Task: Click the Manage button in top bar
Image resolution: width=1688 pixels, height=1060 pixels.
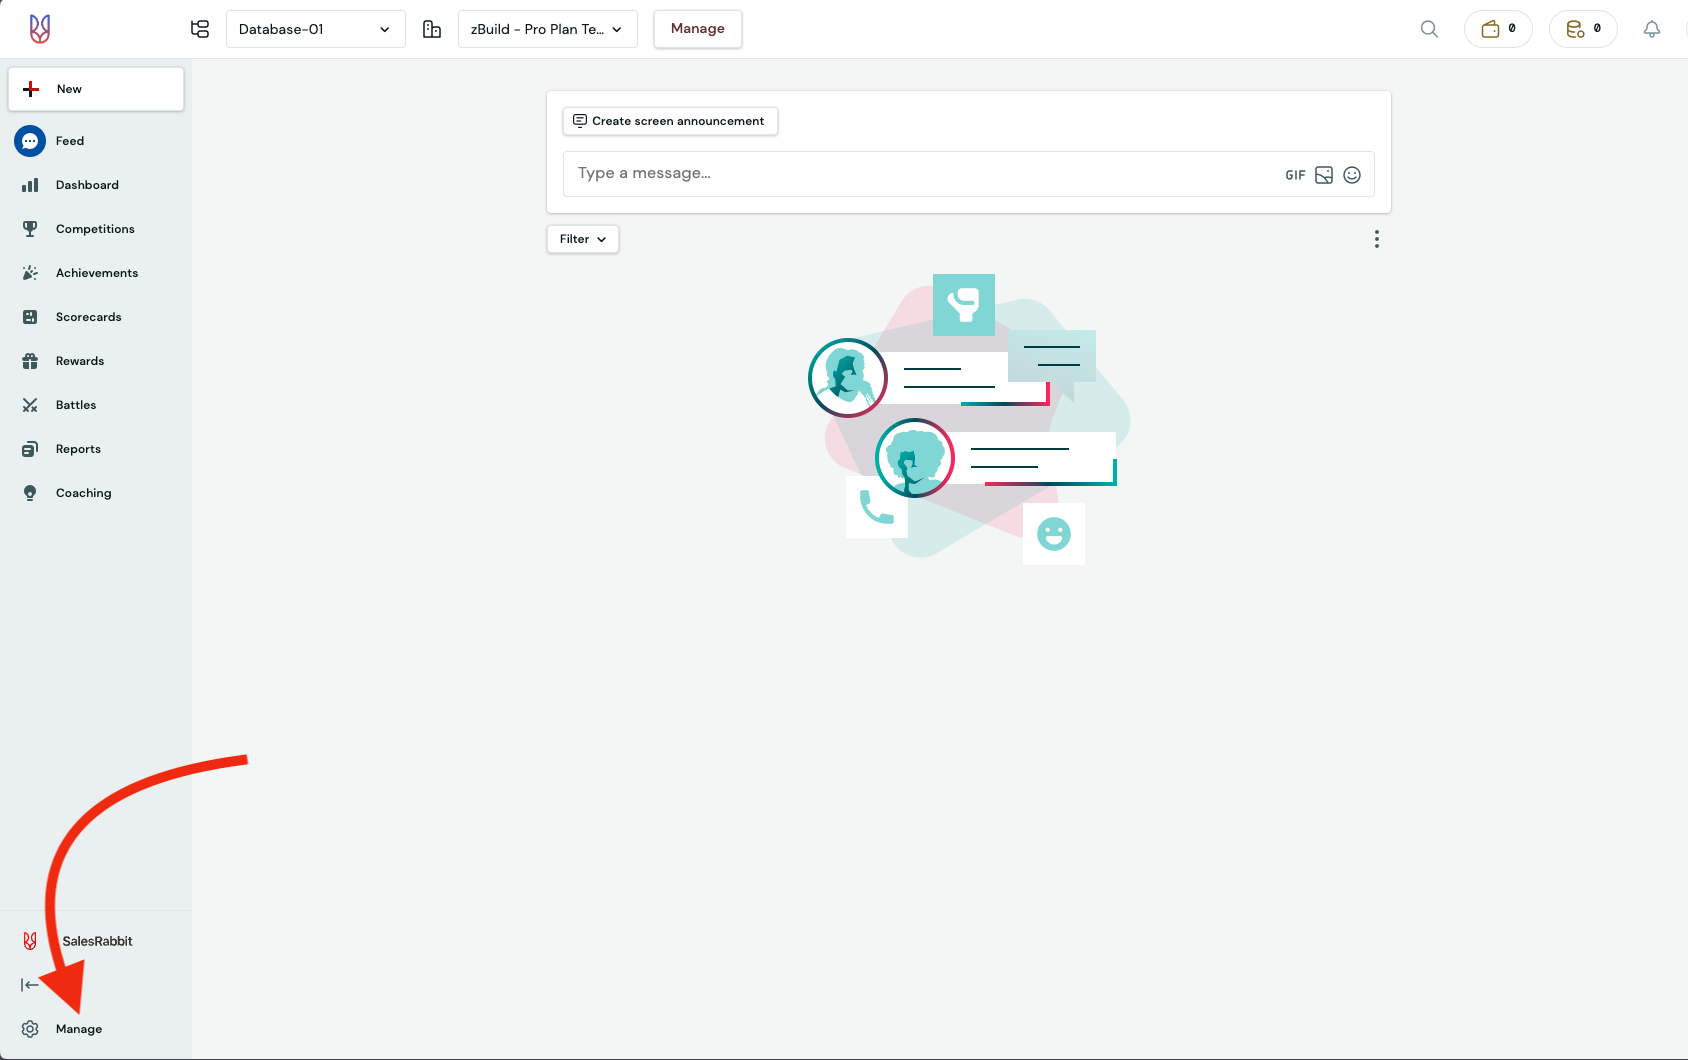Action: tap(697, 29)
